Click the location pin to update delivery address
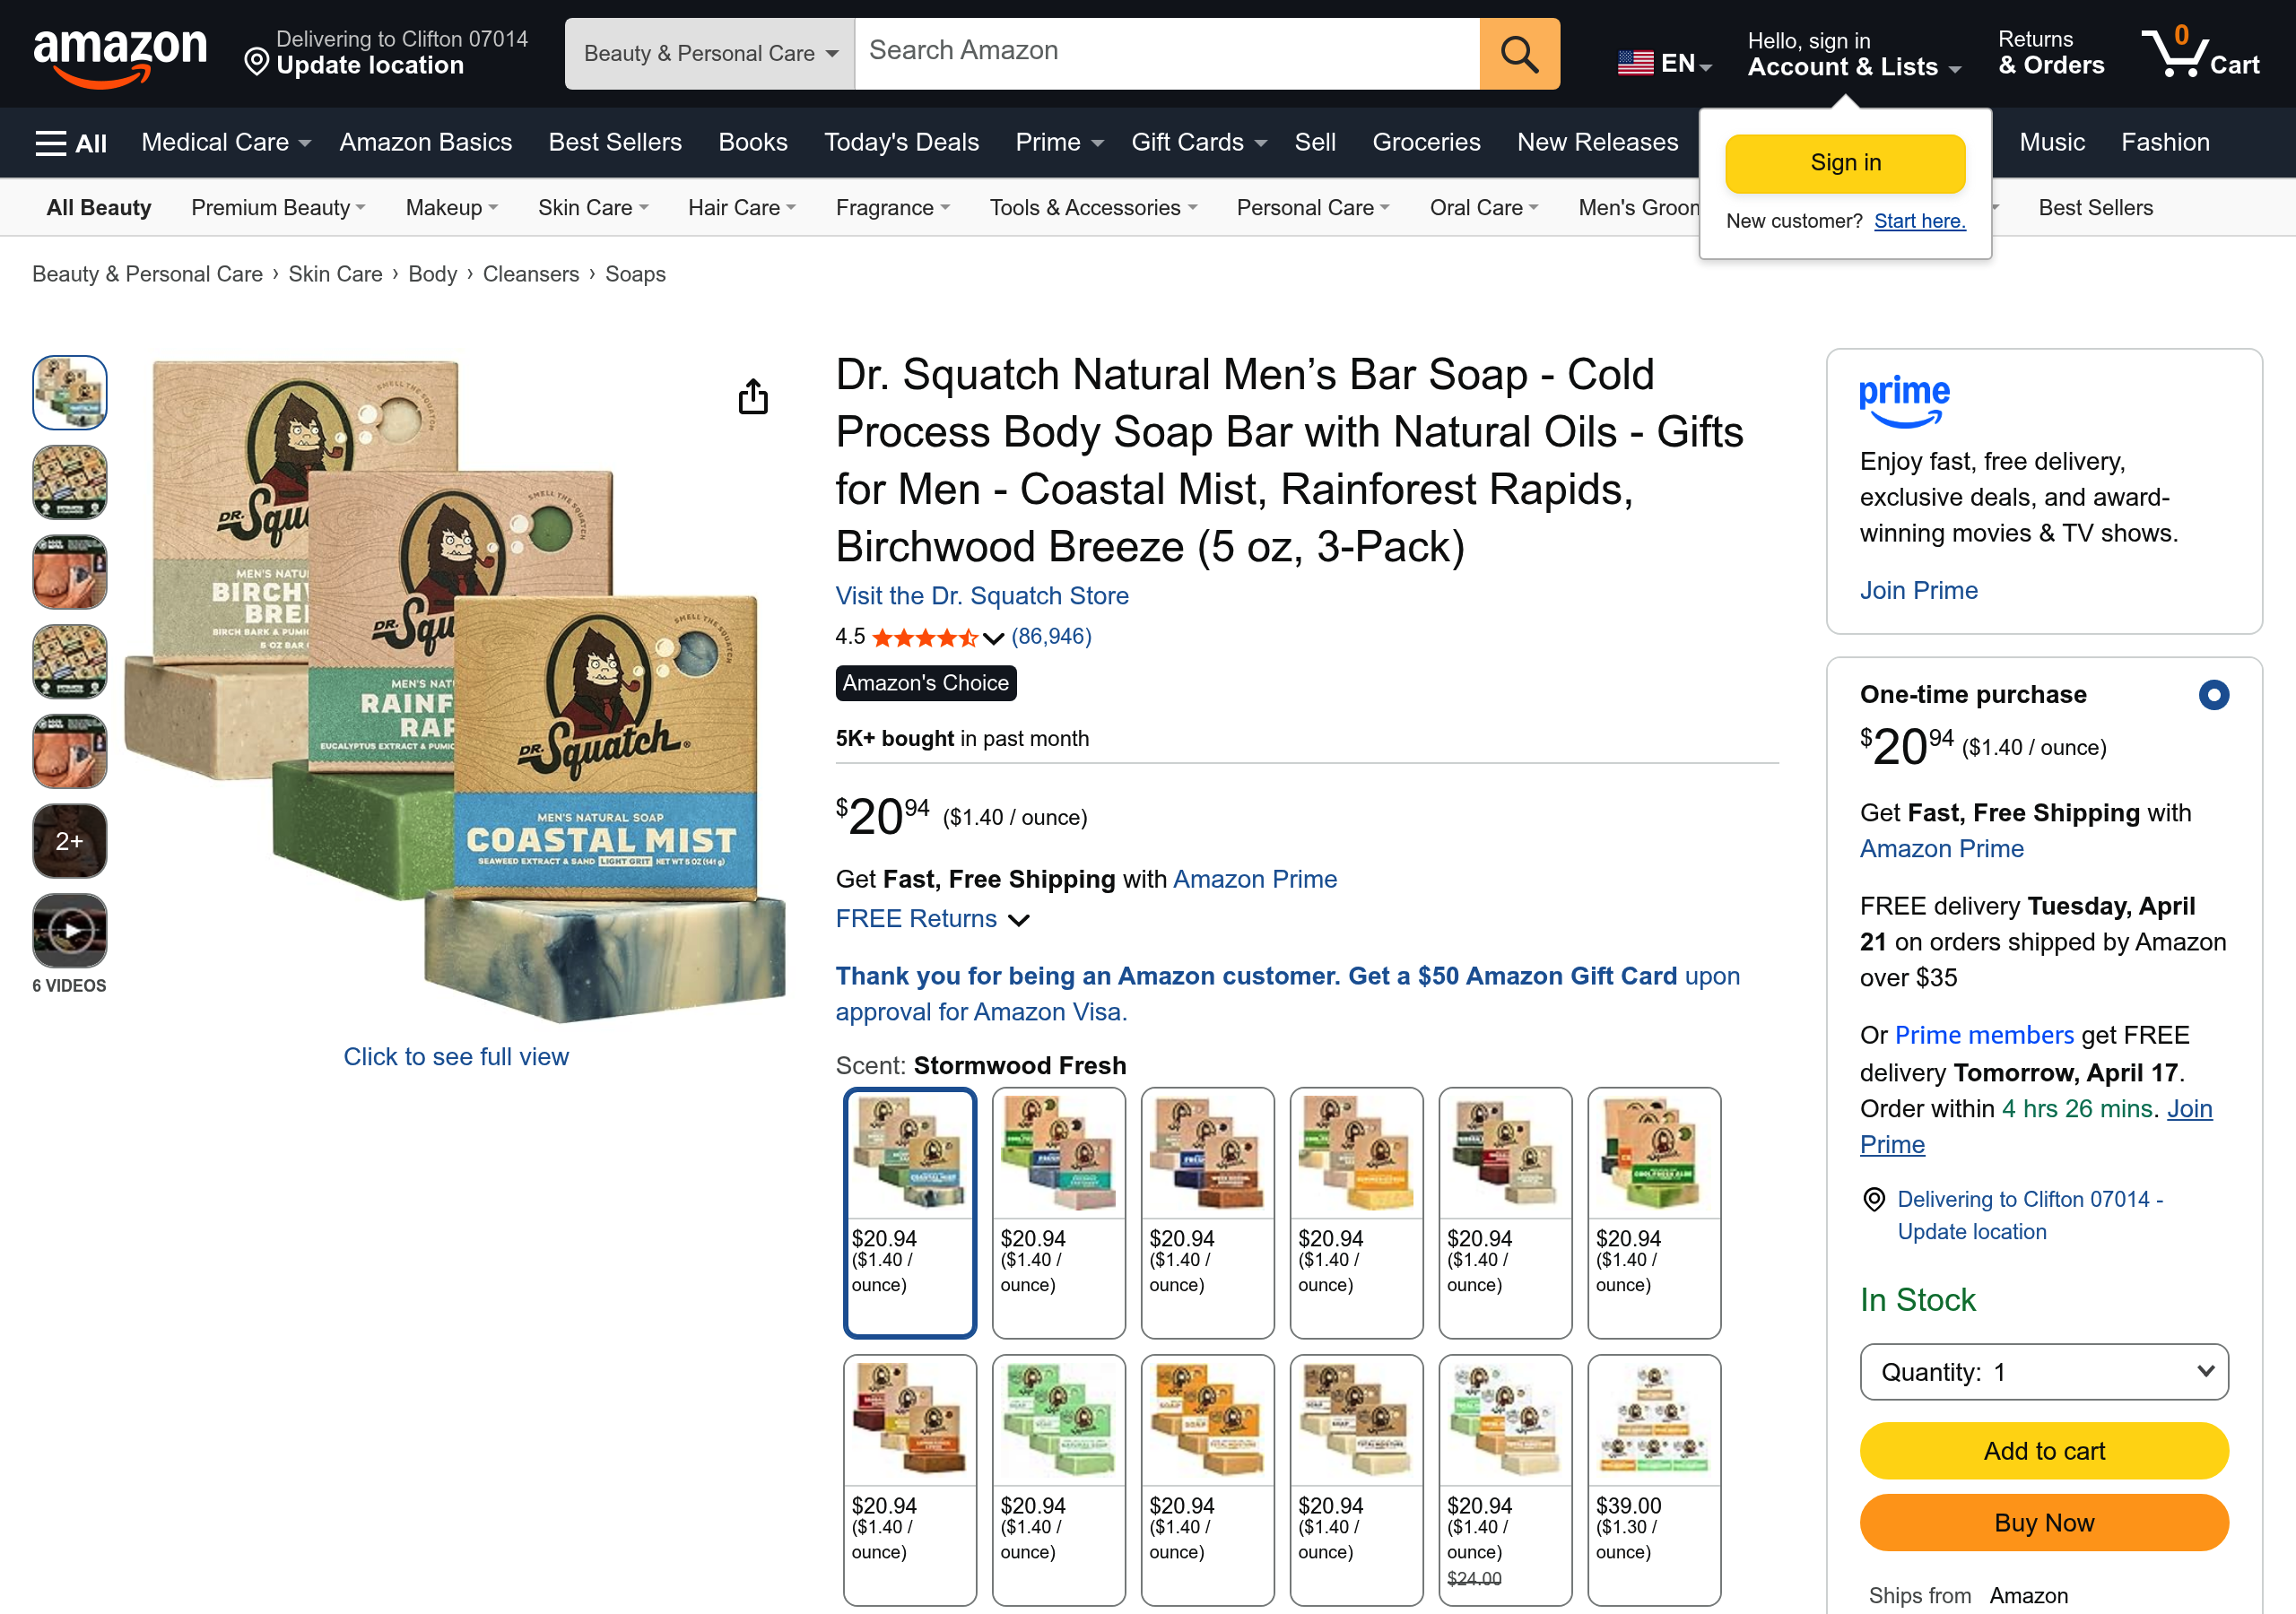 point(256,63)
